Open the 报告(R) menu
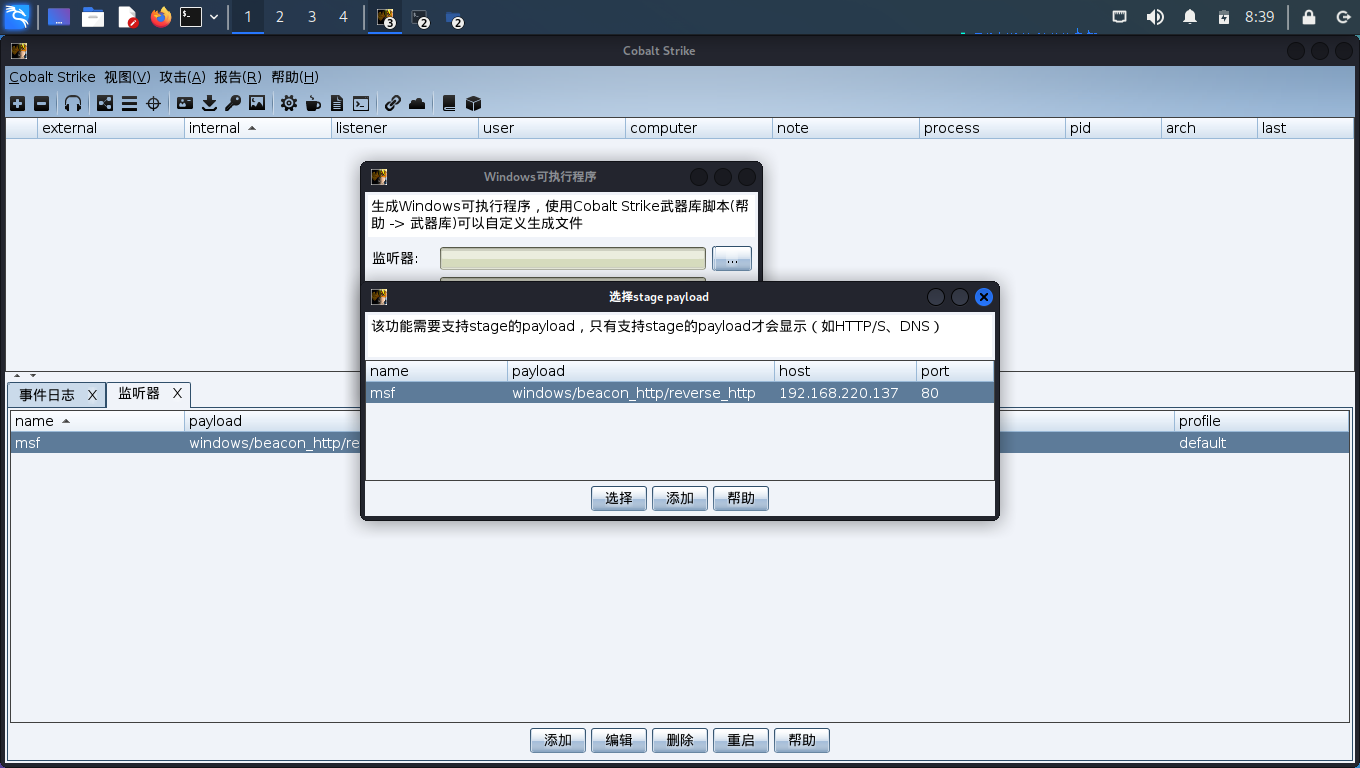Viewport: 1360px width, 768px height. tap(238, 77)
